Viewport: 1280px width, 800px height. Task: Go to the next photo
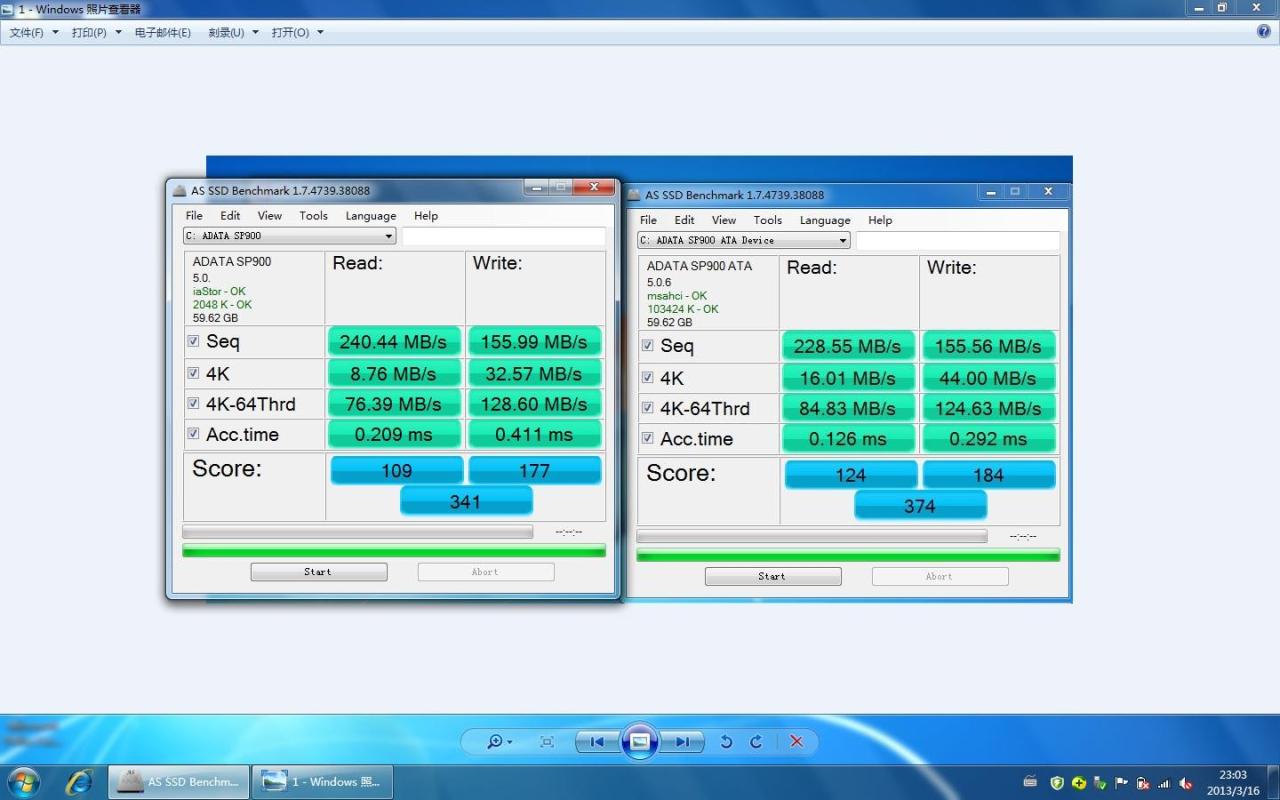click(x=682, y=742)
